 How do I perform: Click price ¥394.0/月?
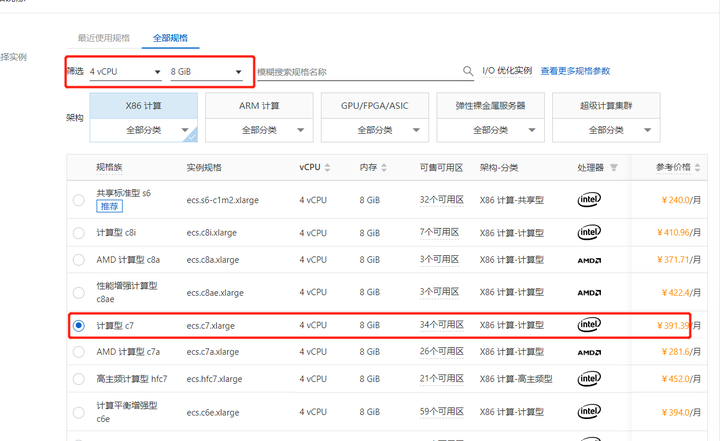click(681, 412)
